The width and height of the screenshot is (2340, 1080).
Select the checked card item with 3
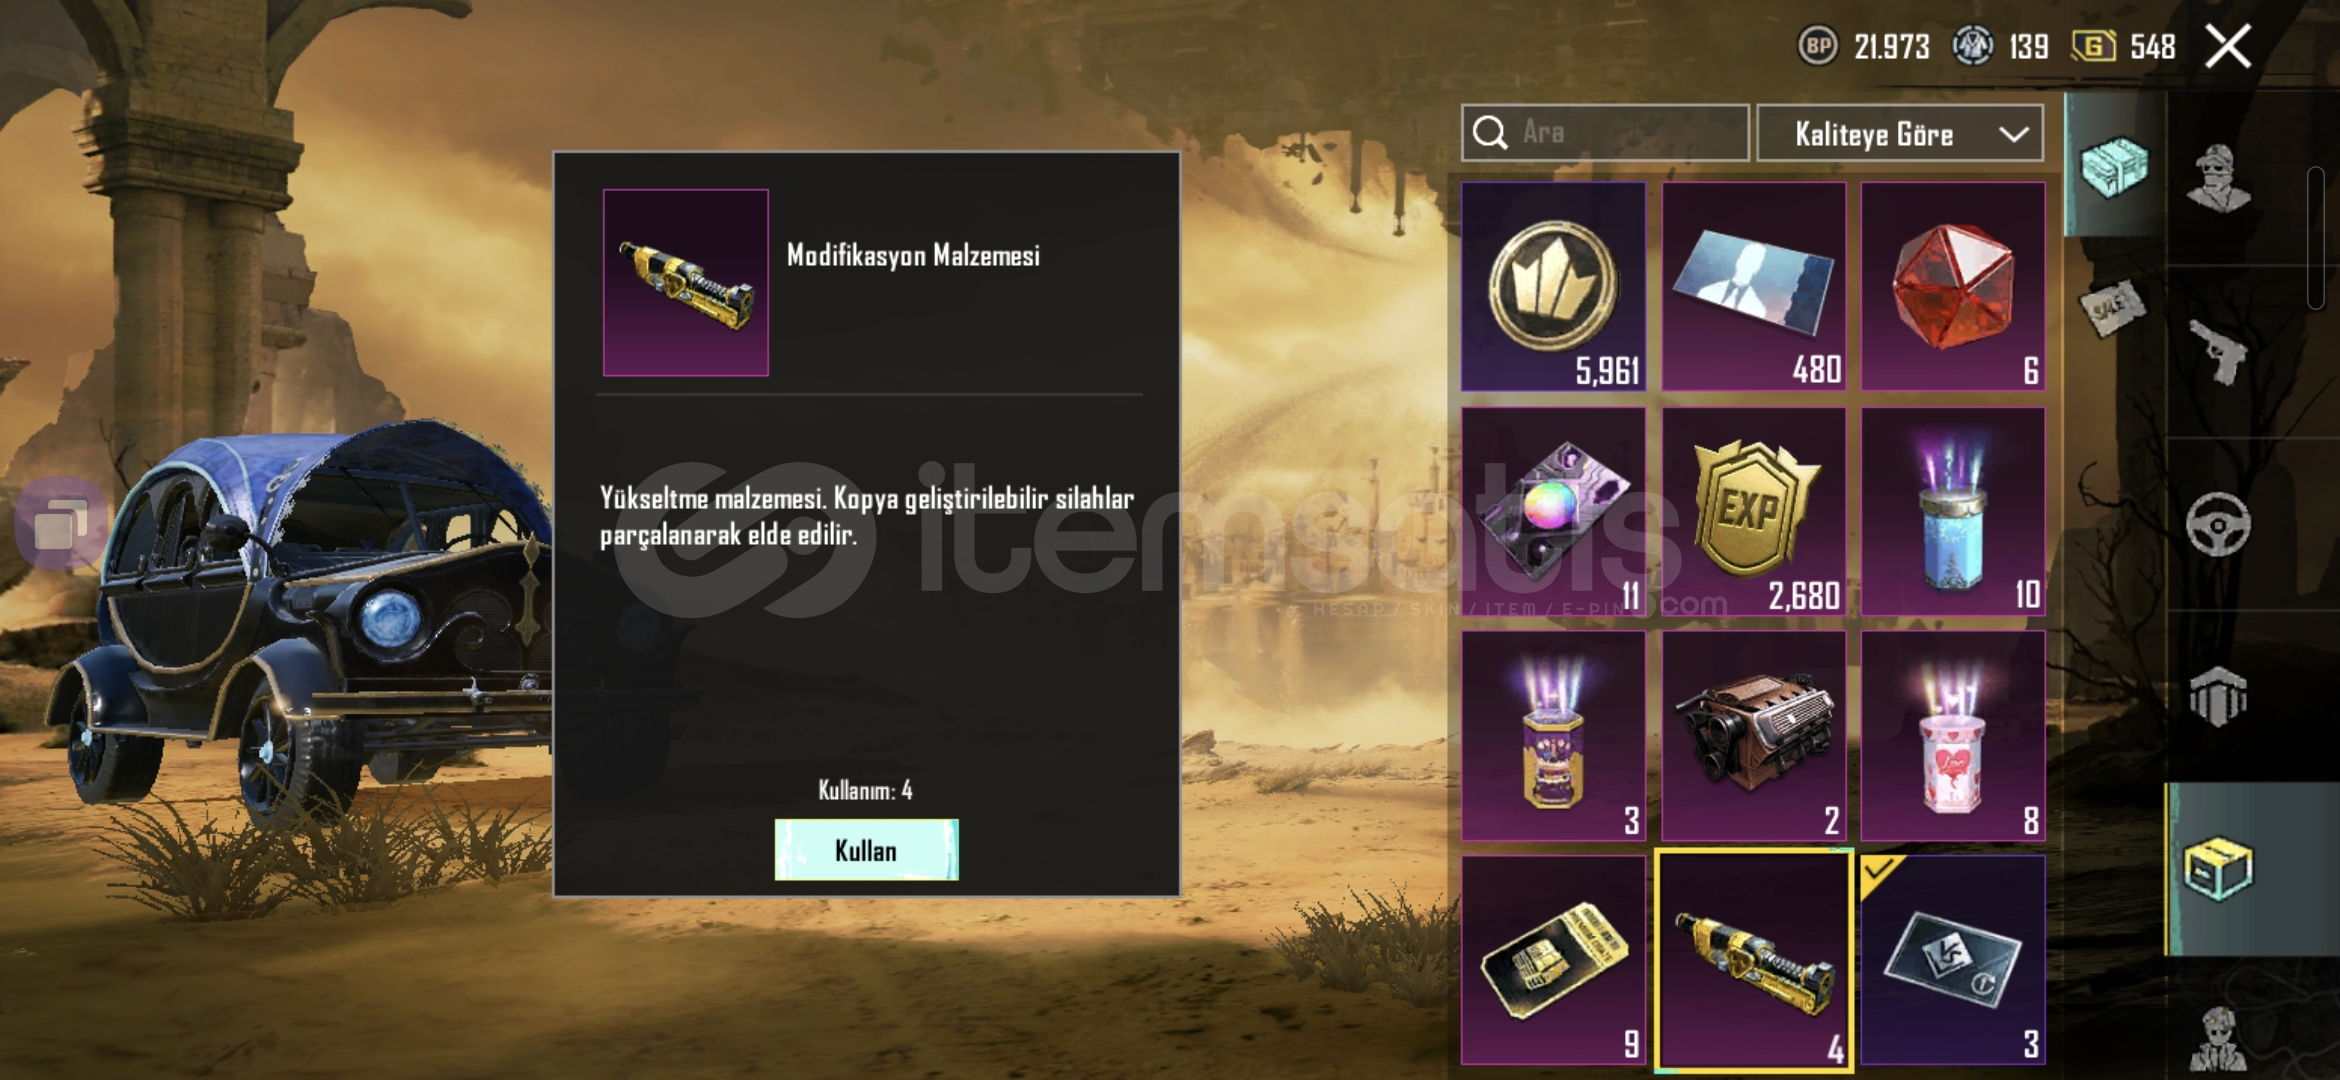pos(1953,959)
